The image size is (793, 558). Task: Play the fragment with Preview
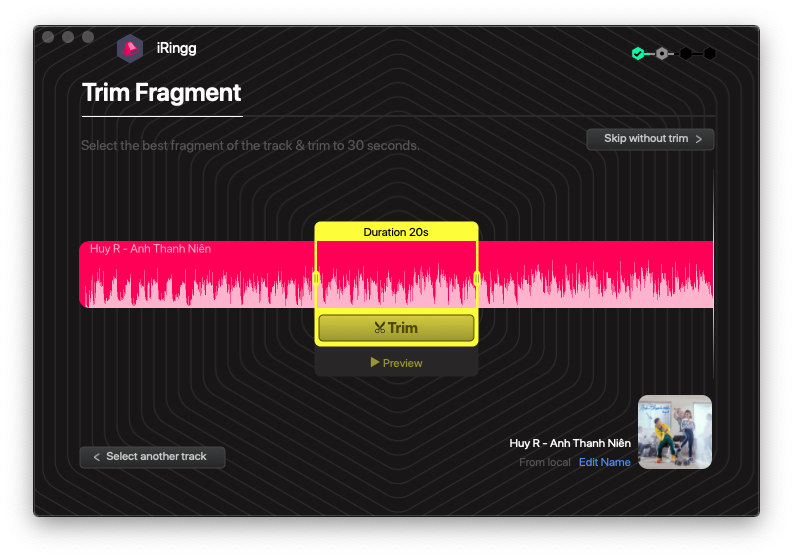[396, 363]
